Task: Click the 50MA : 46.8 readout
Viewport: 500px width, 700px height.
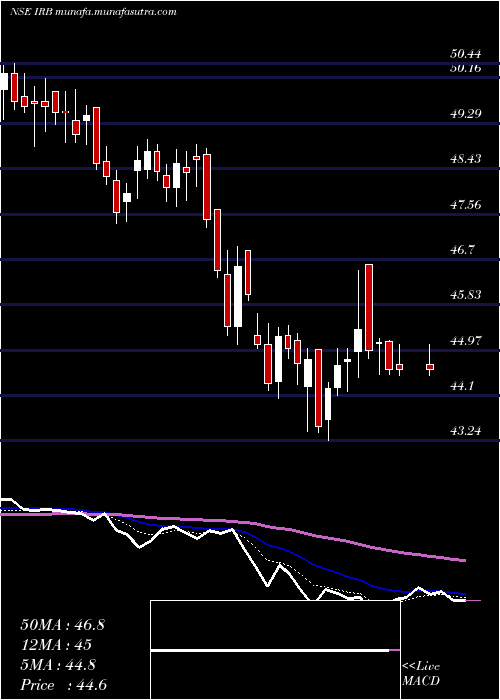Action: [62, 625]
